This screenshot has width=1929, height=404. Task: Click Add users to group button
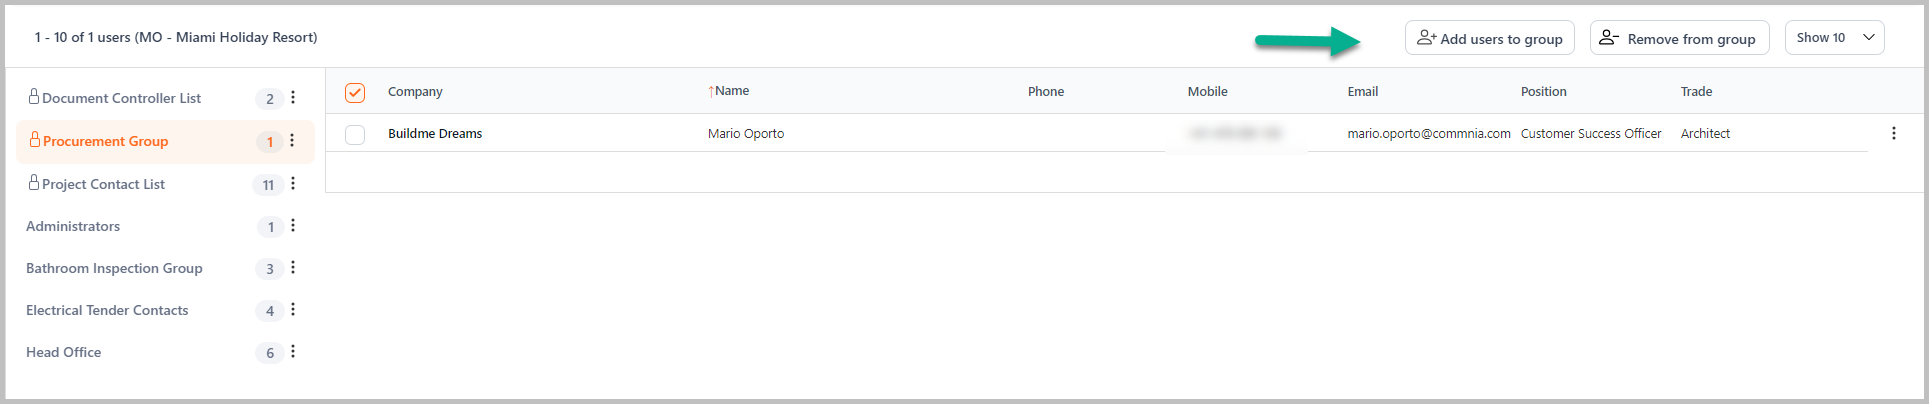(1489, 38)
